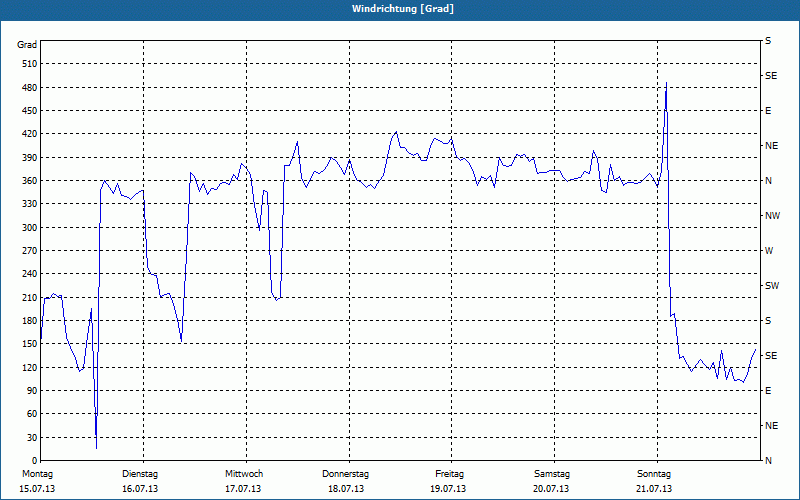Click the Samstag day label

point(552,474)
